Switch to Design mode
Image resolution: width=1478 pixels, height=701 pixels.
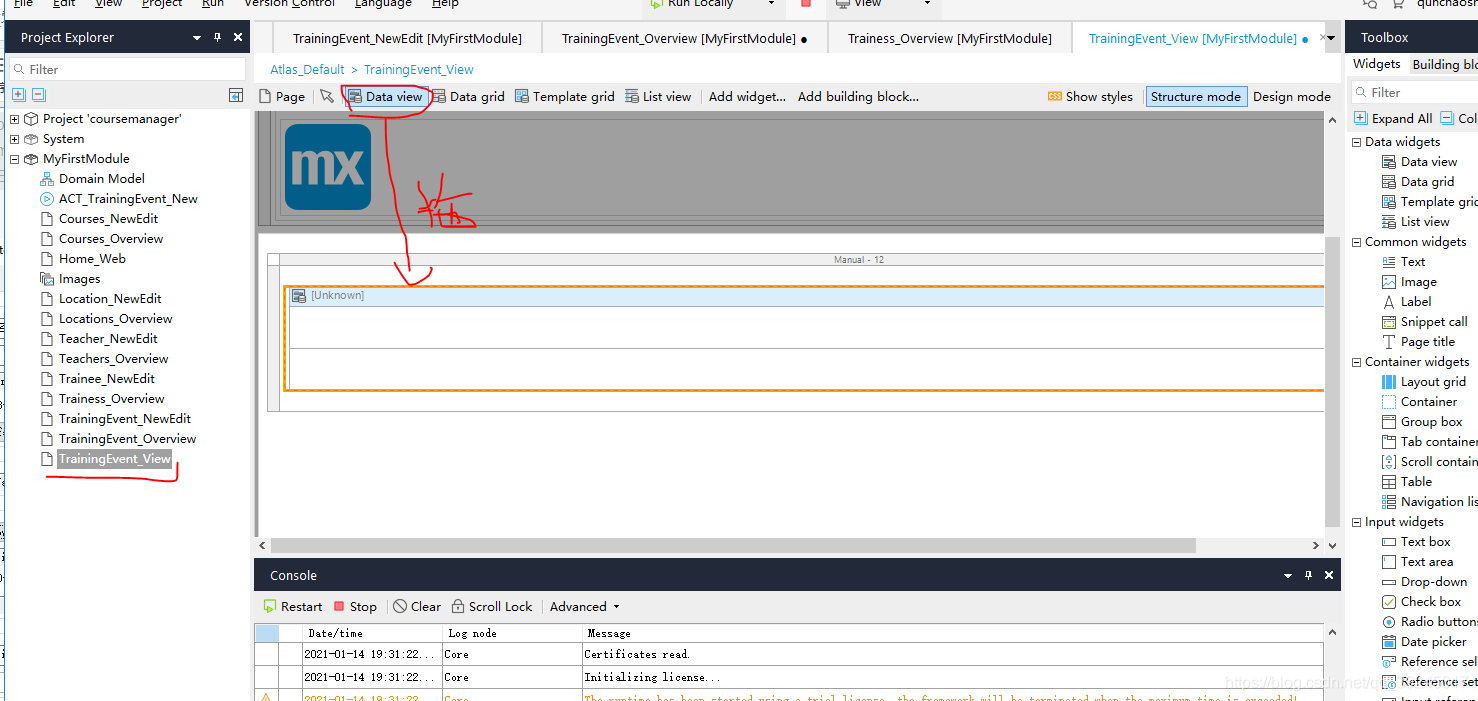click(x=1291, y=97)
